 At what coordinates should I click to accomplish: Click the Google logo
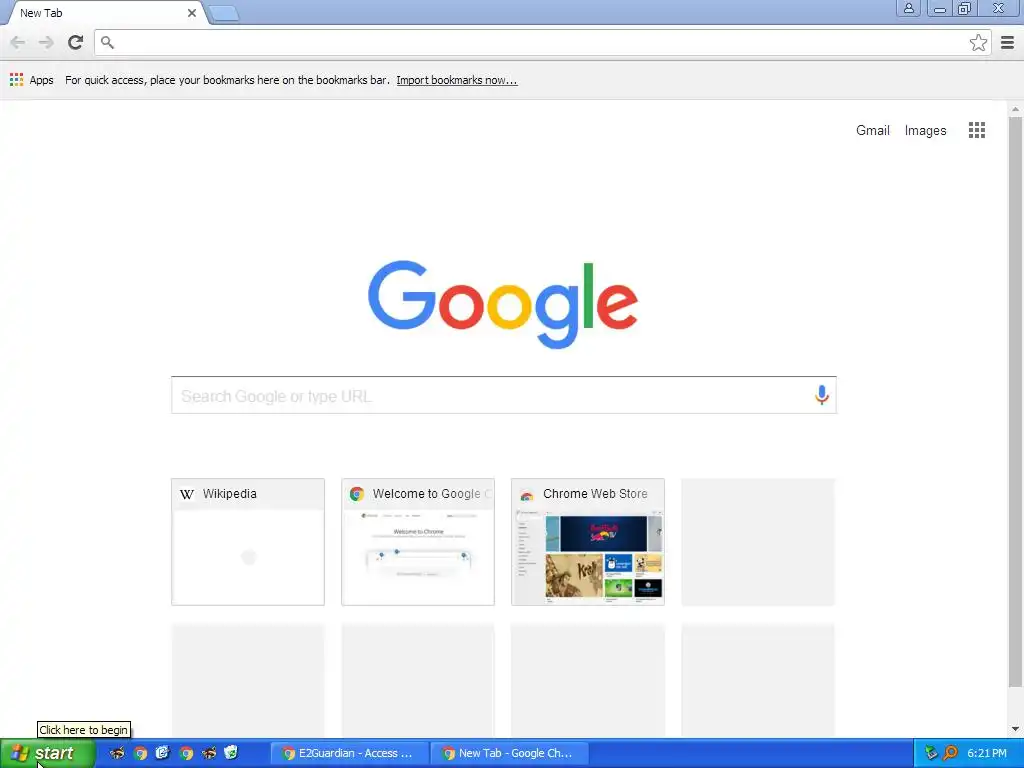pos(503,304)
